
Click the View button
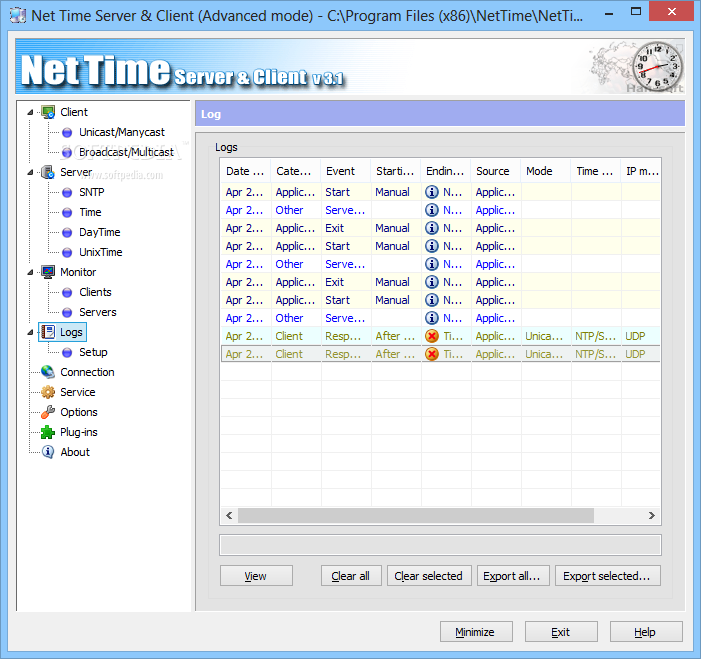256,576
